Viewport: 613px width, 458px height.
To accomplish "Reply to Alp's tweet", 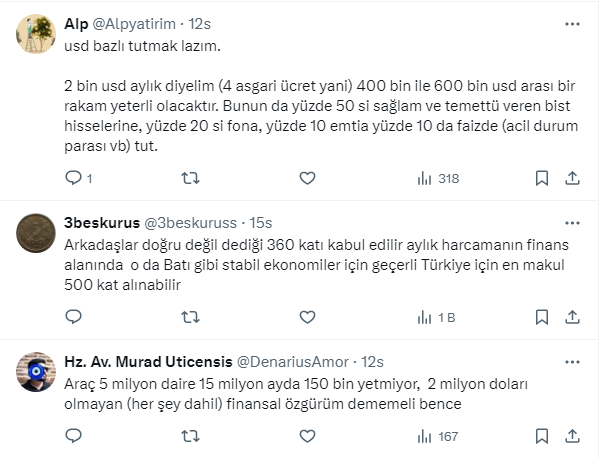I will (x=73, y=178).
